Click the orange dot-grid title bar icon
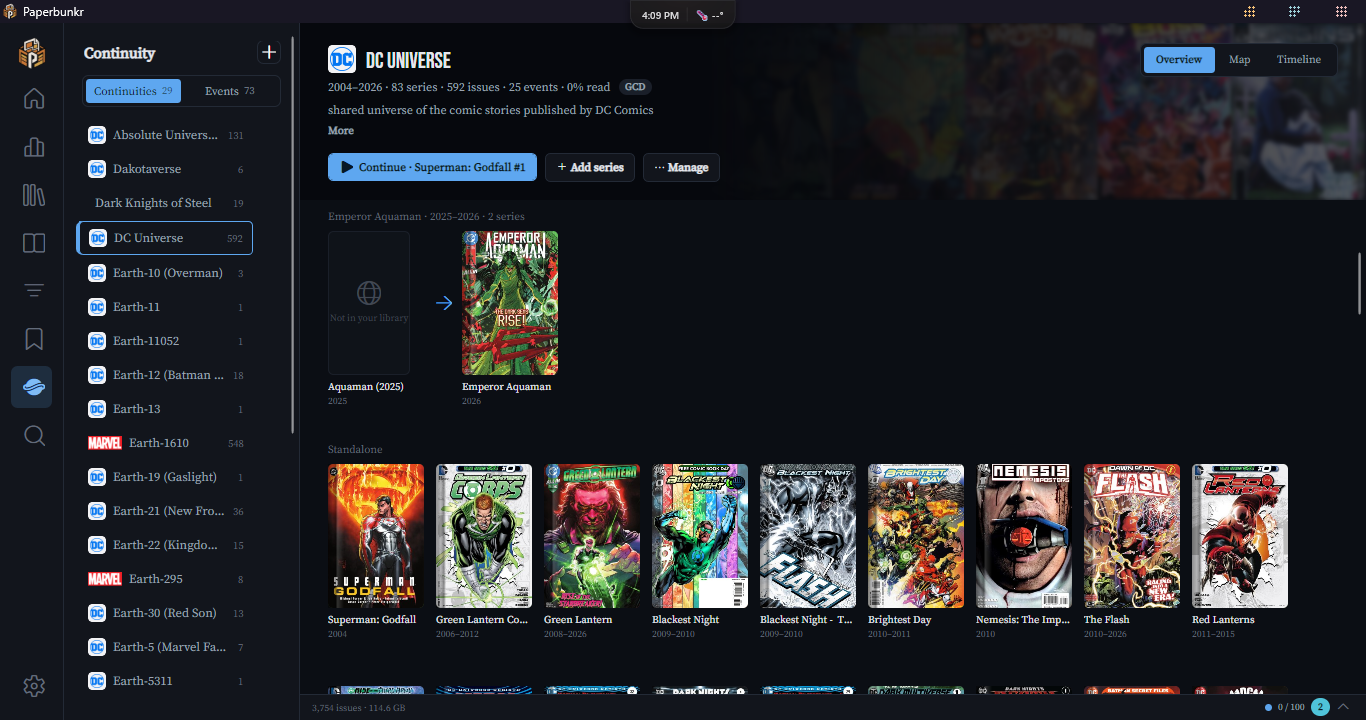The height and width of the screenshot is (720, 1366). 1249,11
